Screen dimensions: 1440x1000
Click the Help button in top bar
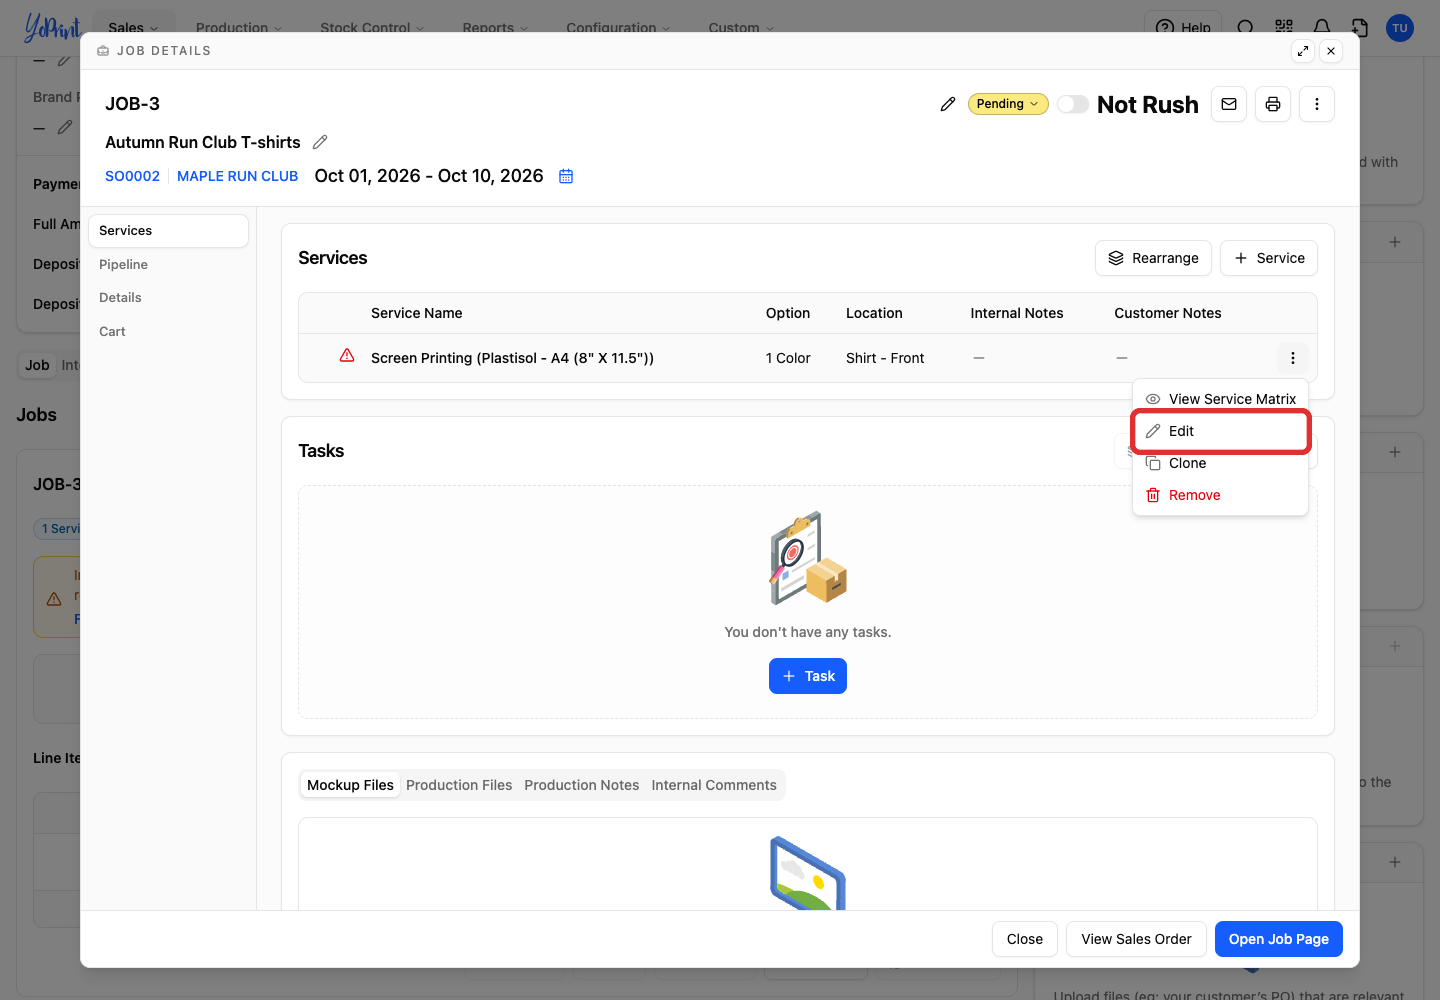(1183, 28)
